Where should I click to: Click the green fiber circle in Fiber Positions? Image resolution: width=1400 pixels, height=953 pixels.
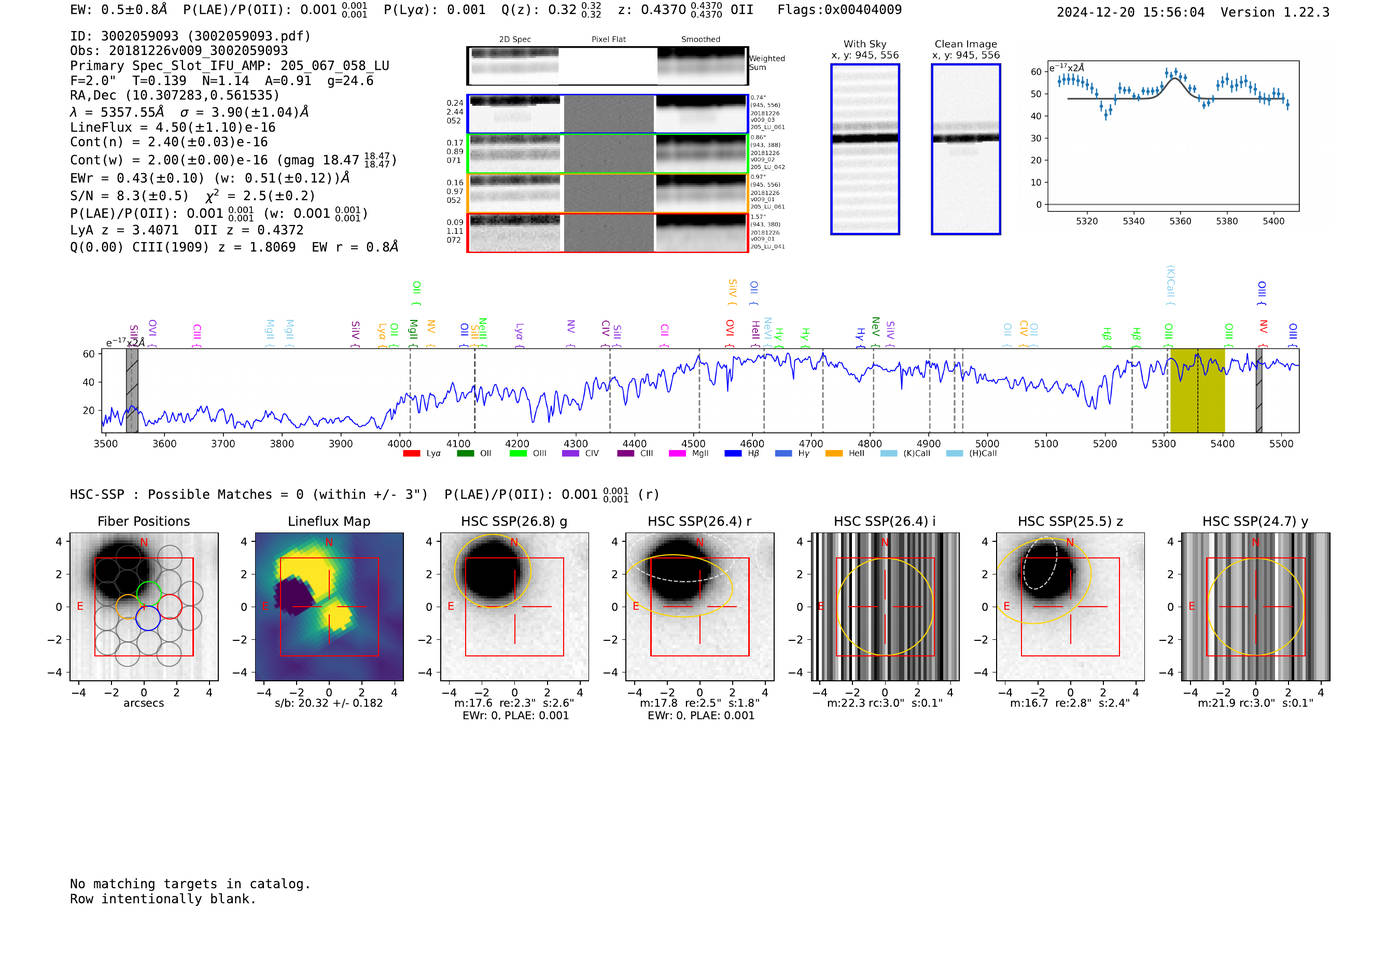148,593
